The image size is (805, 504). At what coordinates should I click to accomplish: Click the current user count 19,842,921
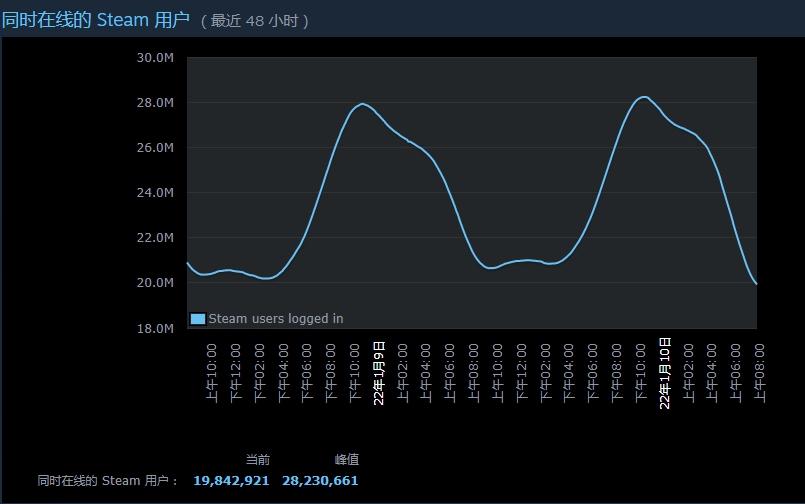(x=231, y=481)
